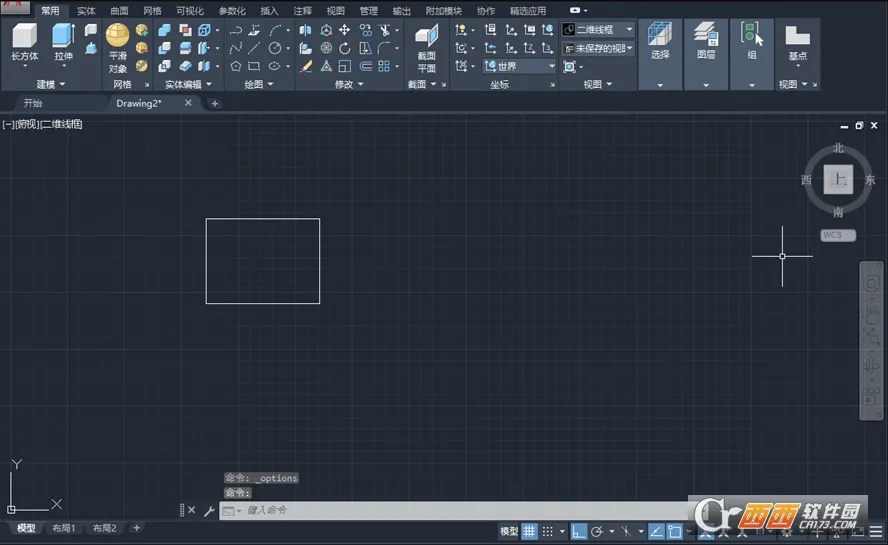Open the WCS dropdown below ViewCube

[x=838, y=235]
